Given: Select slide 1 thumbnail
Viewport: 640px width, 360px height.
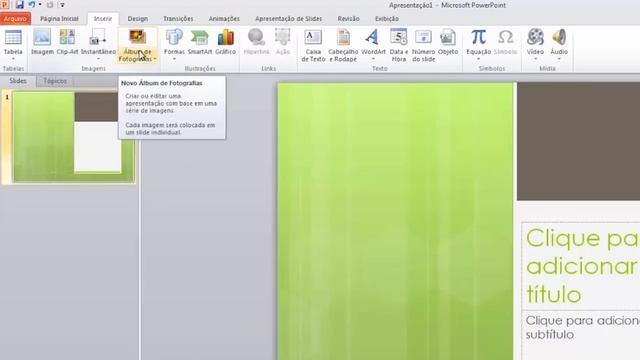Looking at the screenshot, I should pyautogui.click(x=73, y=137).
